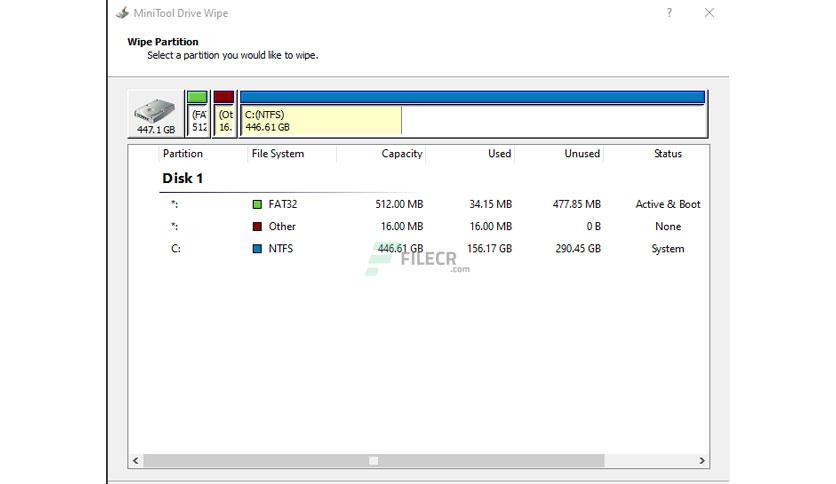Viewport: 836px width, 484px height.
Task: Click the horizontal scrollbar right arrow
Action: (702, 461)
